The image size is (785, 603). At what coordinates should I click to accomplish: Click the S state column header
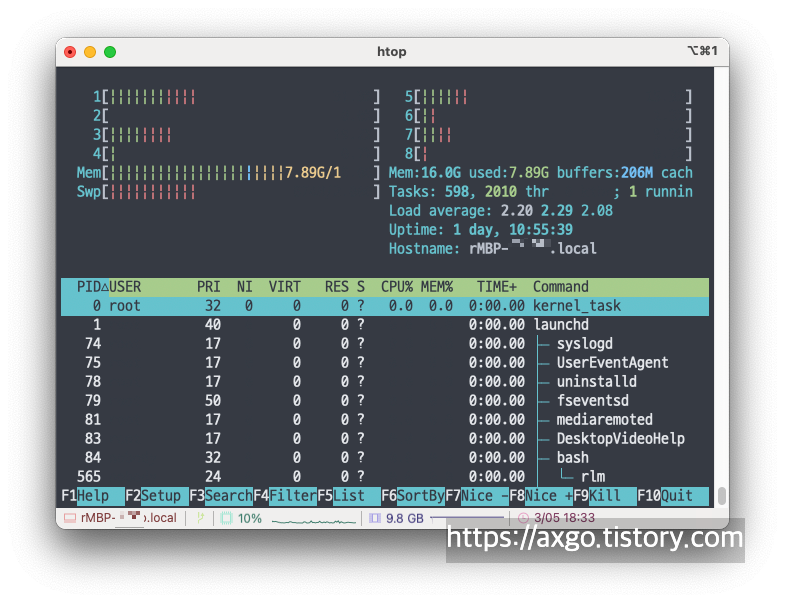(x=360, y=287)
